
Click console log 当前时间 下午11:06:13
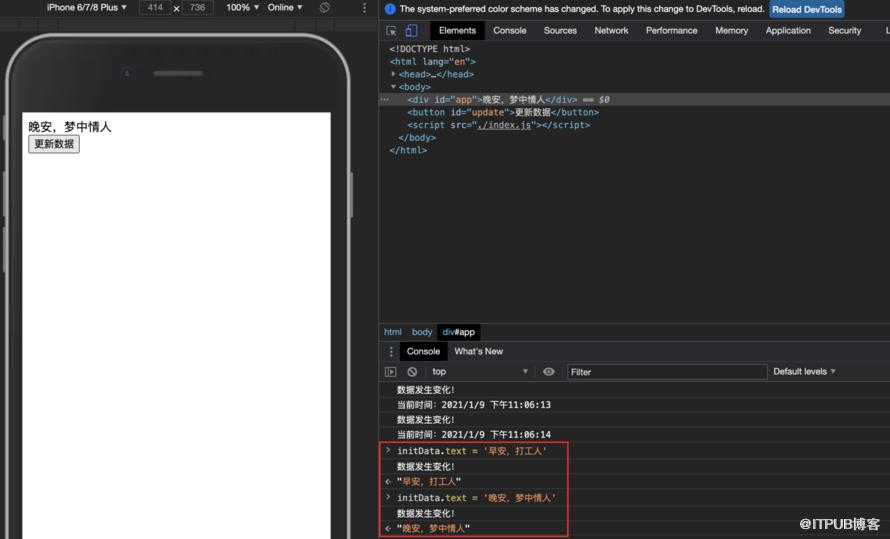coord(473,405)
